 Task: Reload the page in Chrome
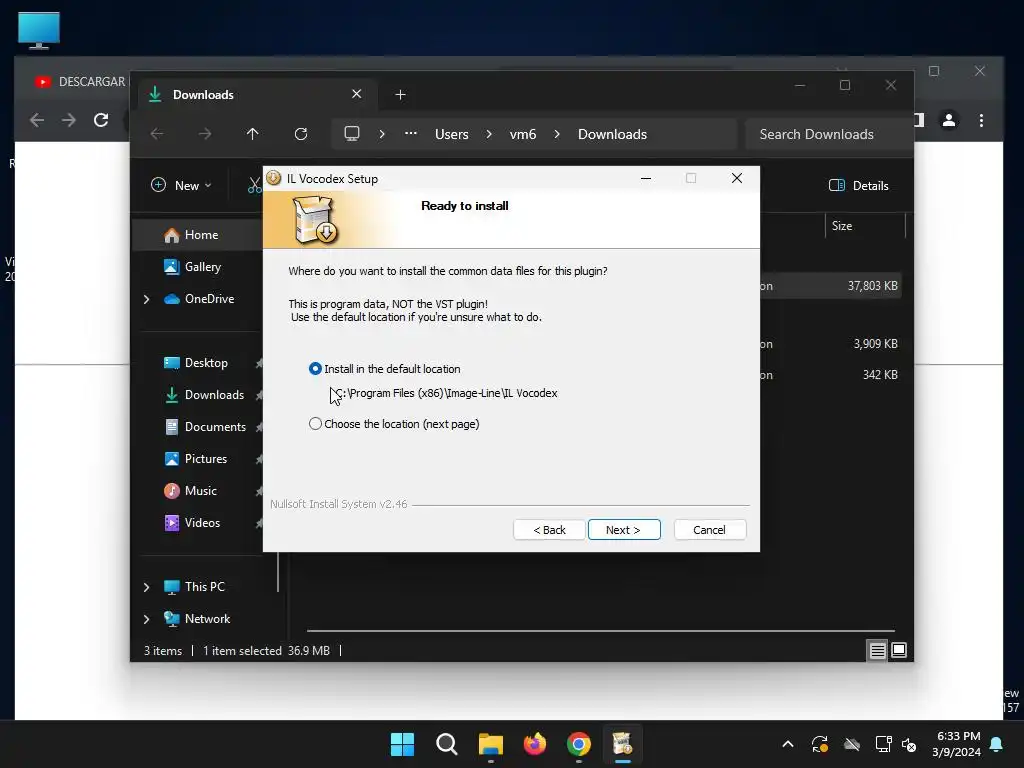pos(101,120)
